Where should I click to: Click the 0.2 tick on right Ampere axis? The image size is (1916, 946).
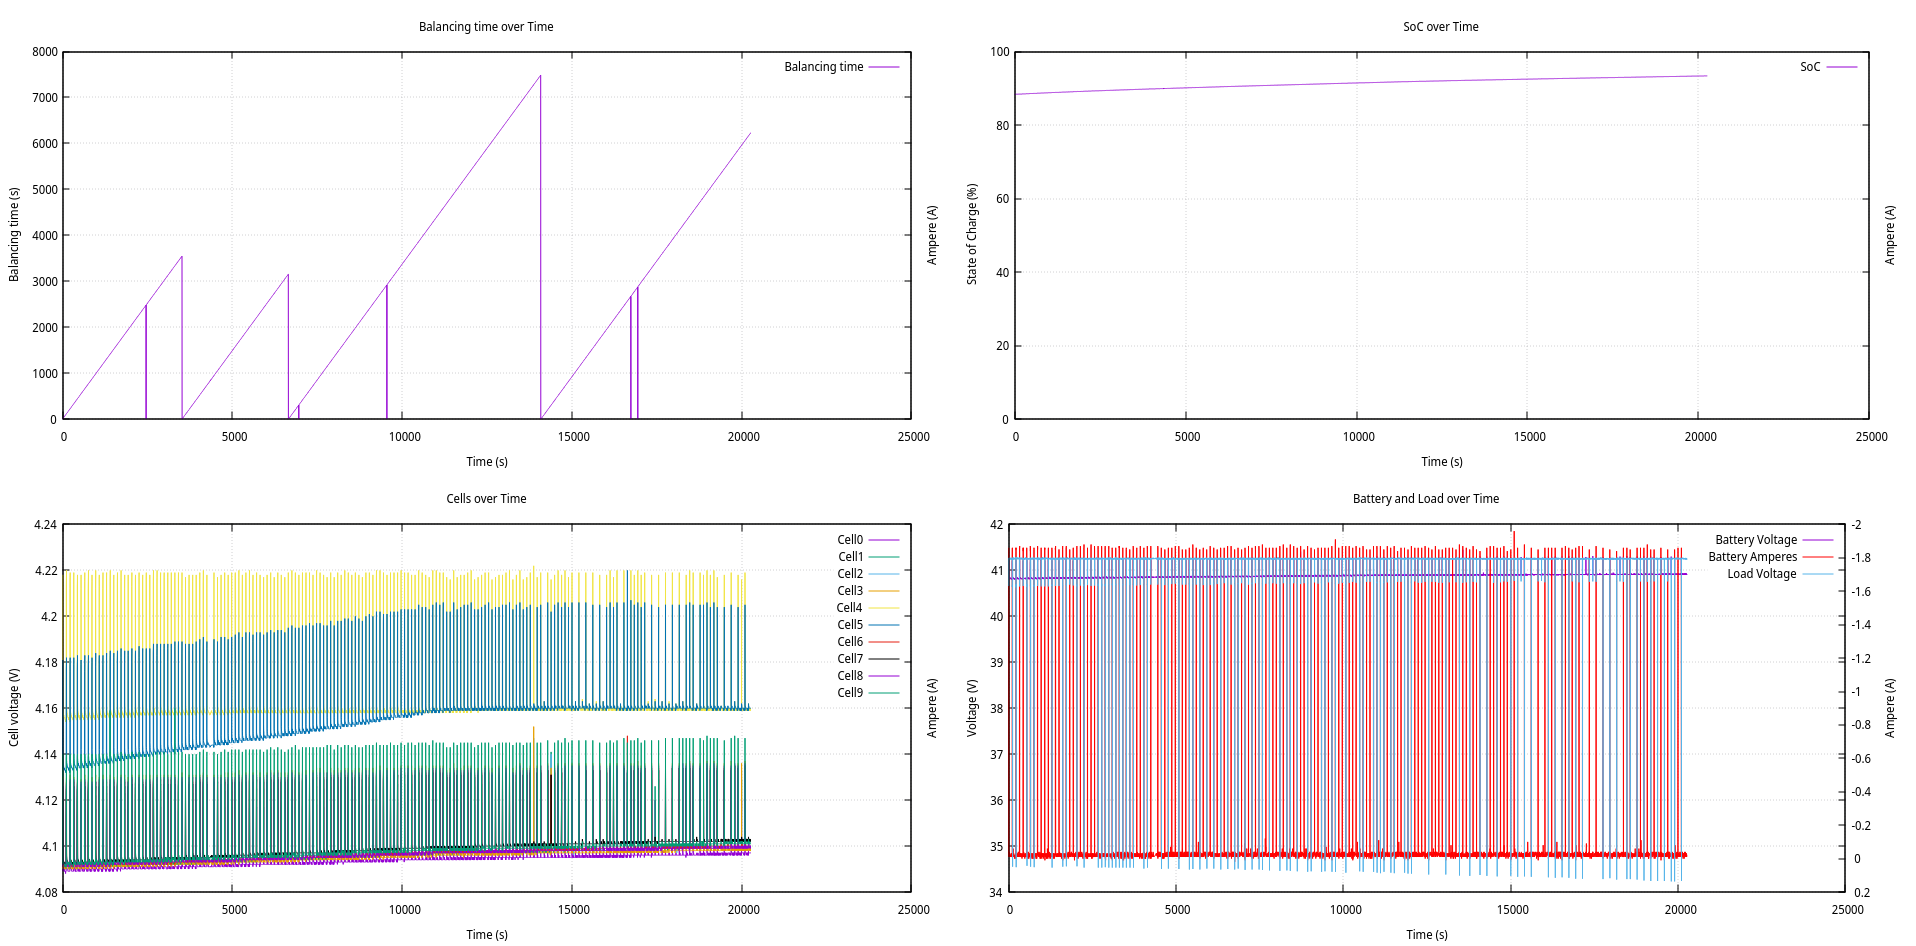tap(1862, 893)
